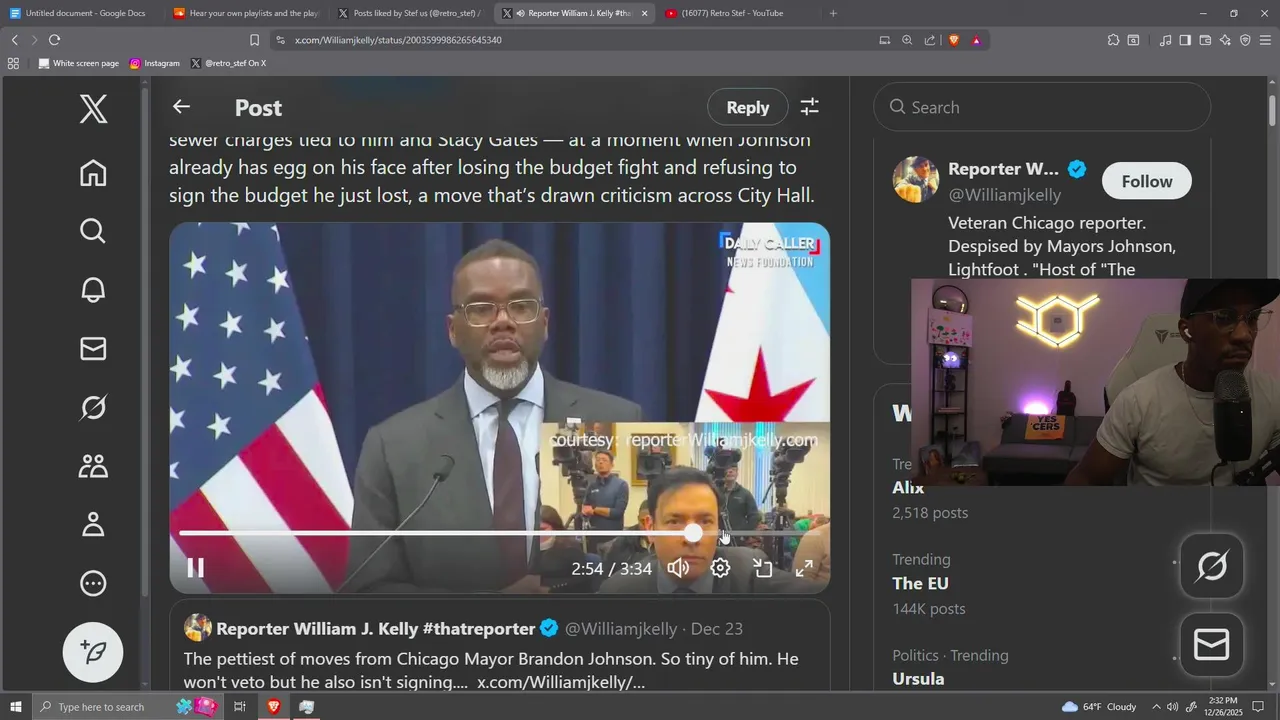The height and width of the screenshot is (720, 1280).
Task: Open Explore search icon in sidebar
Action: 93,231
